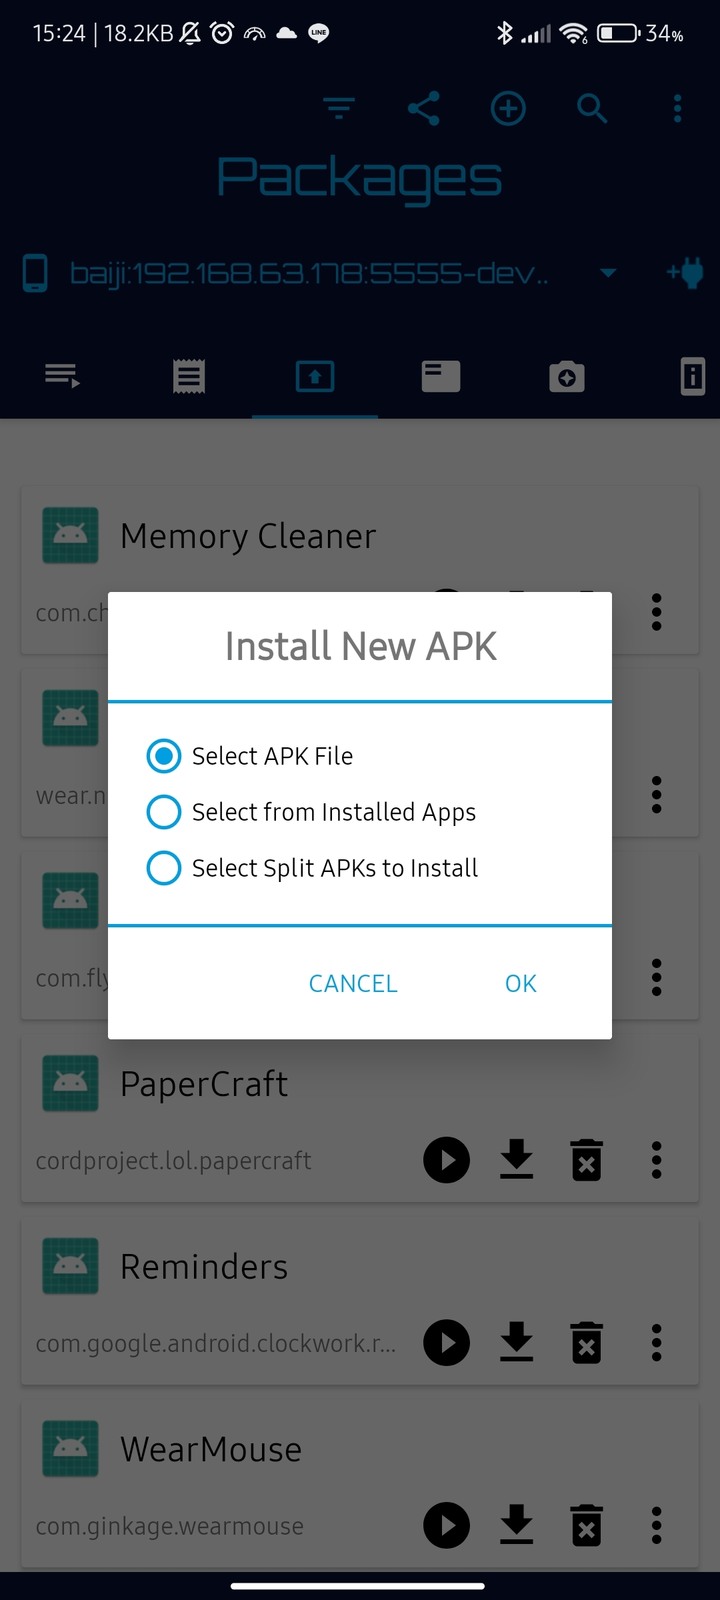Image resolution: width=720 pixels, height=1600 pixels.
Task: Click the add circle plus icon
Action: (x=508, y=108)
